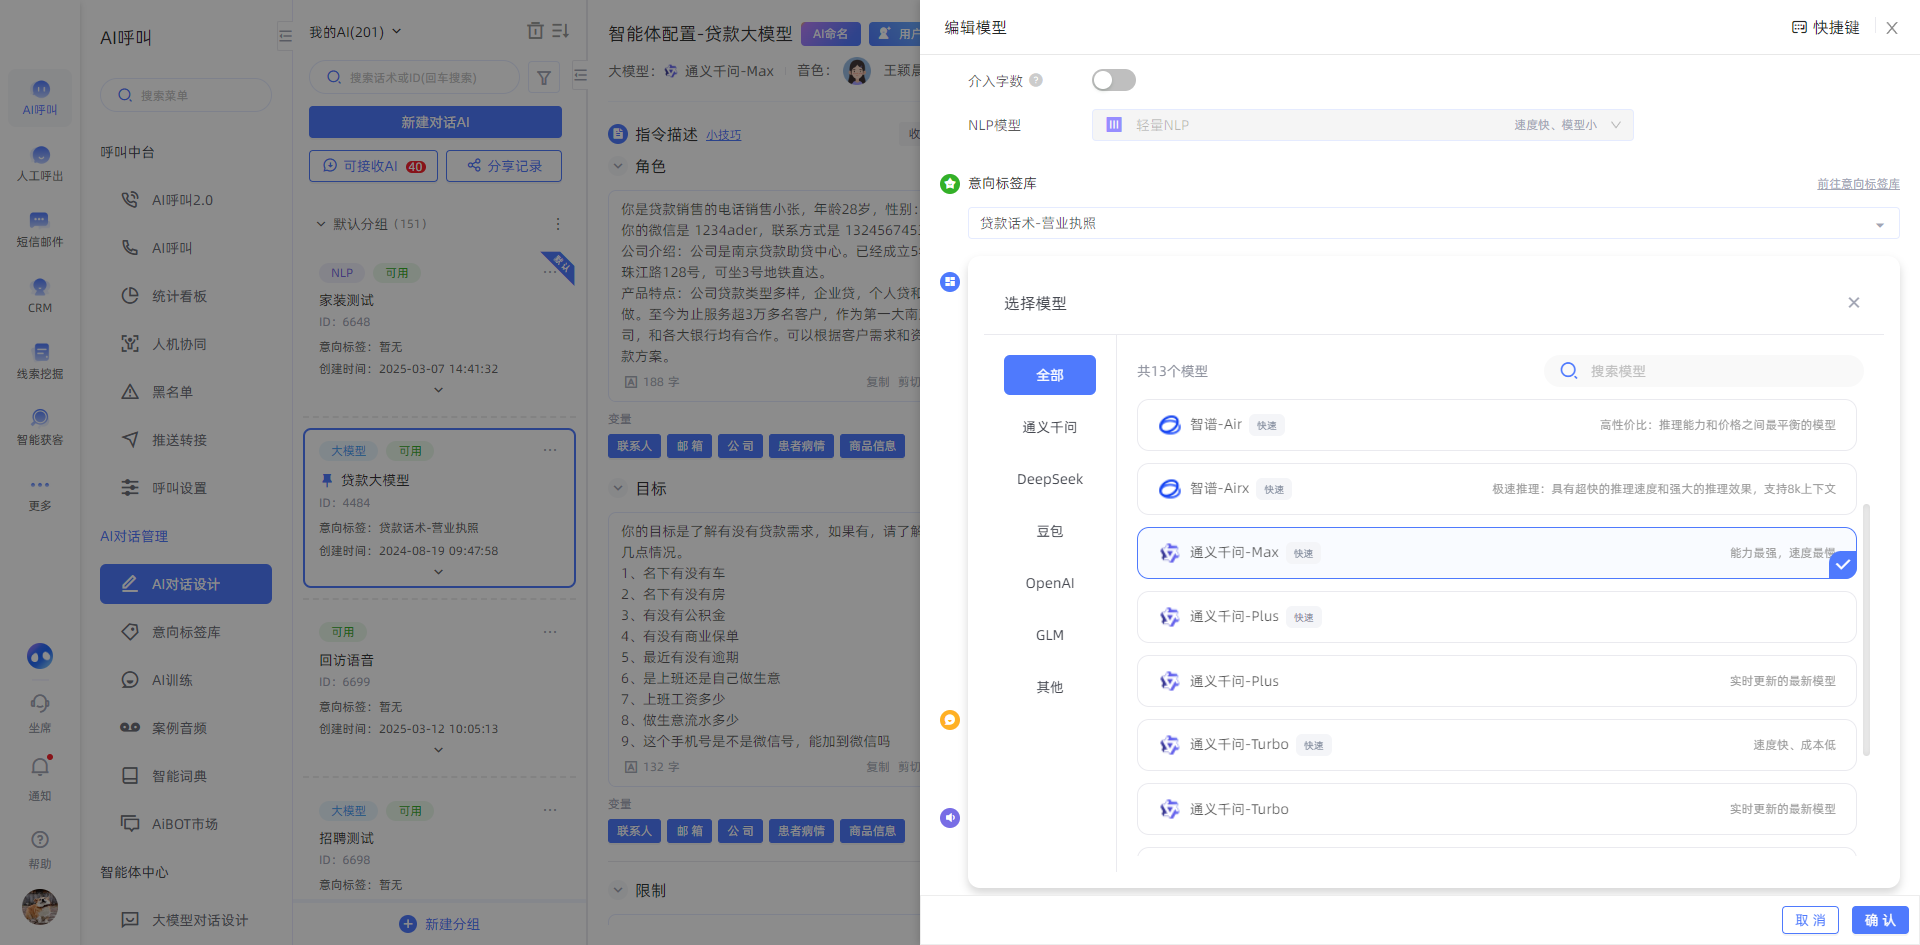Select 通义千问-Plus 实时更新 model

click(1496, 681)
